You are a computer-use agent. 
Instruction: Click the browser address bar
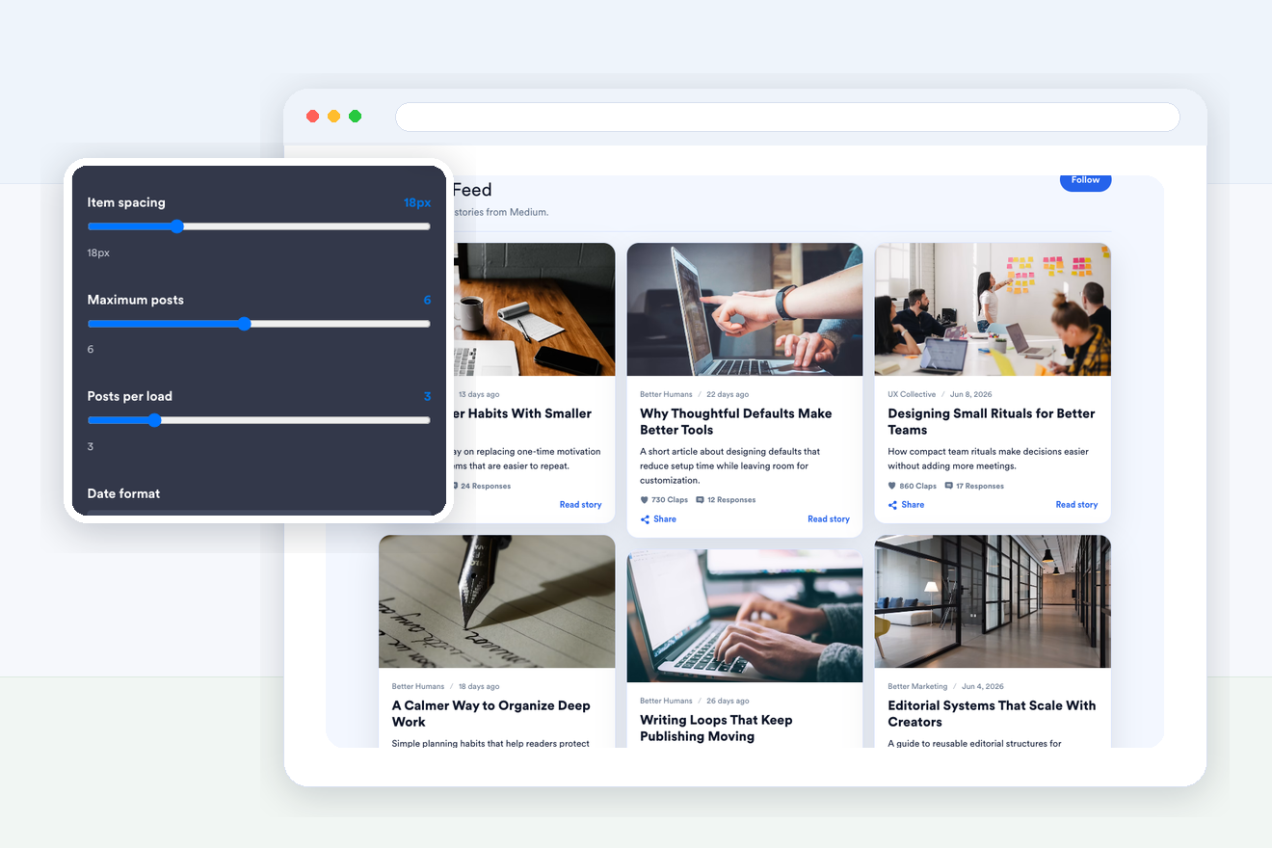(x=787, y=117)
